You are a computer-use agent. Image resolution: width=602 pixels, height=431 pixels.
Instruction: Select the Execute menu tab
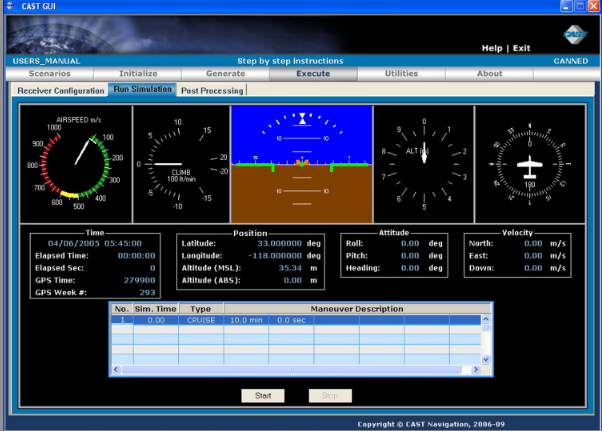(x=313, y=74)
